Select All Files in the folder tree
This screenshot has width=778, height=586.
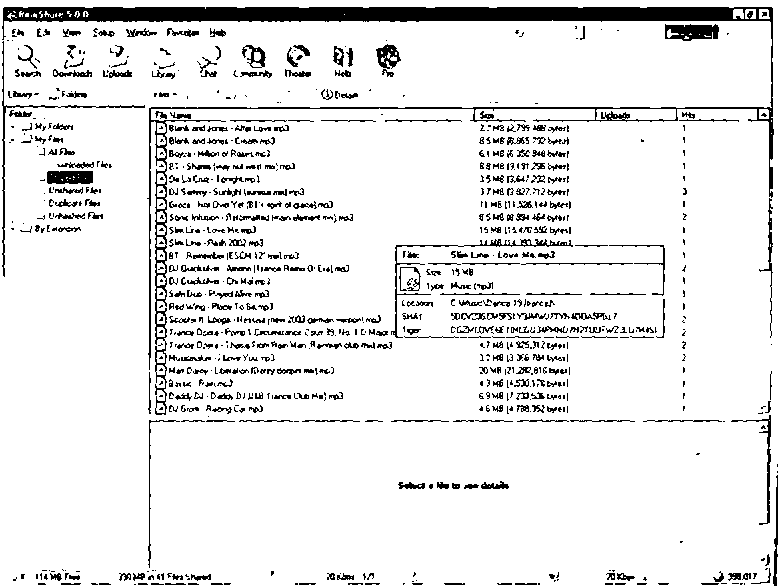pos(62,152)
